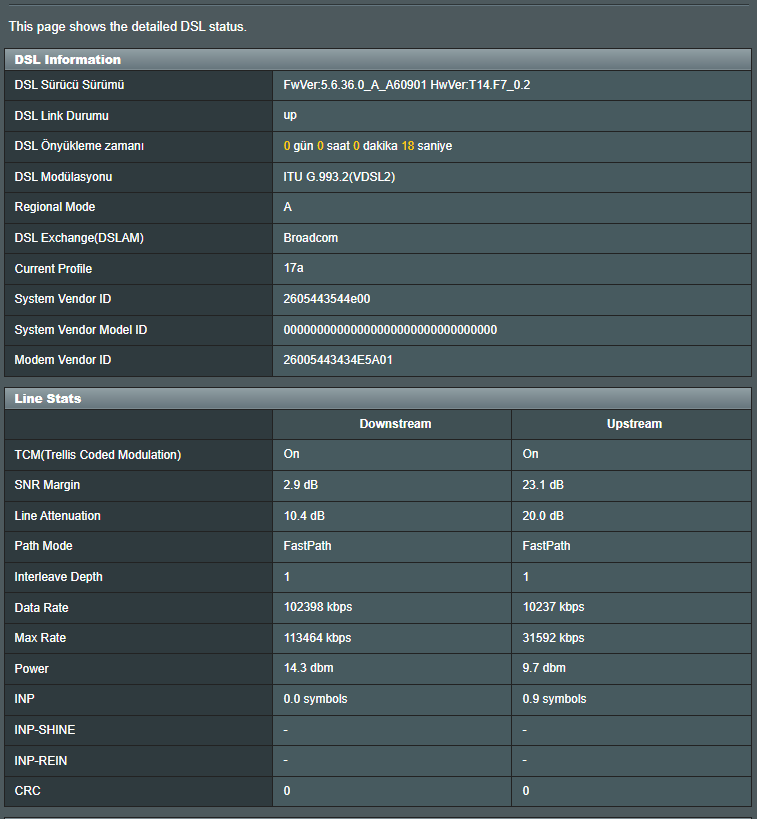Image resolution: width=757 pixels, height=819 pixels.
Task: Click the DSL uptime value showing 18 saniye
Action: click(x=368, y=146)
